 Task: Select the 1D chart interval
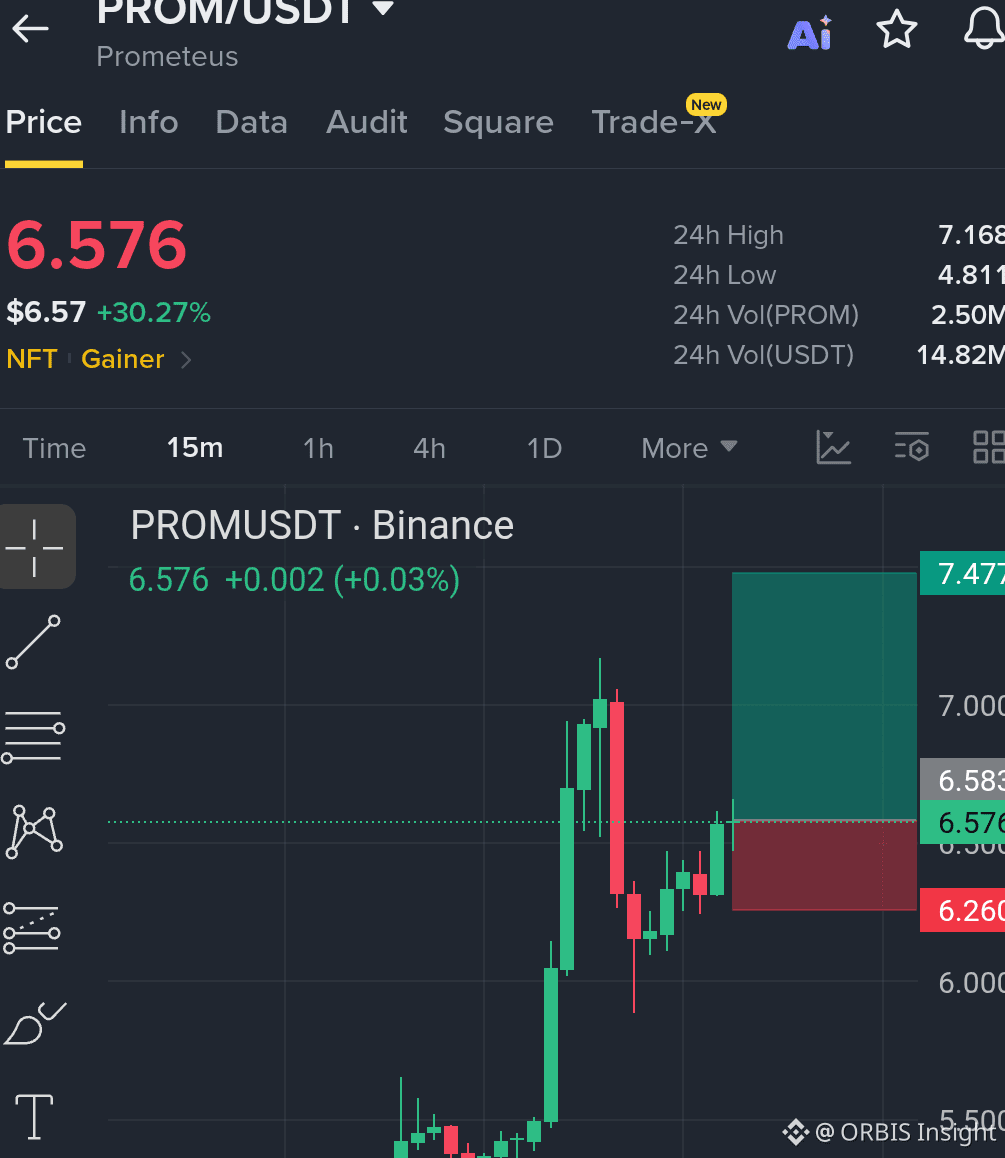[544, 448]
